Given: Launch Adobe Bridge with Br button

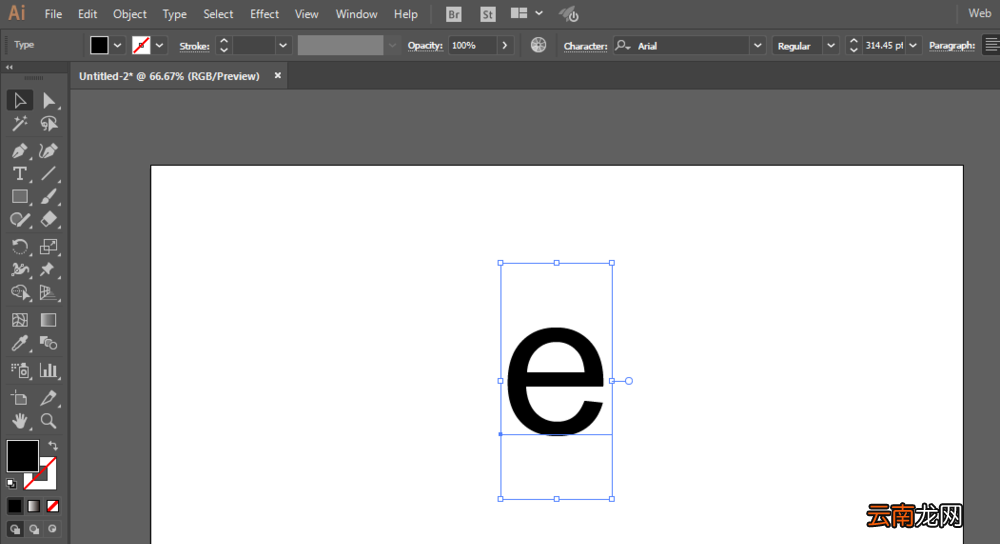Looking at the screenshot, I should click(x=453, y=14).
